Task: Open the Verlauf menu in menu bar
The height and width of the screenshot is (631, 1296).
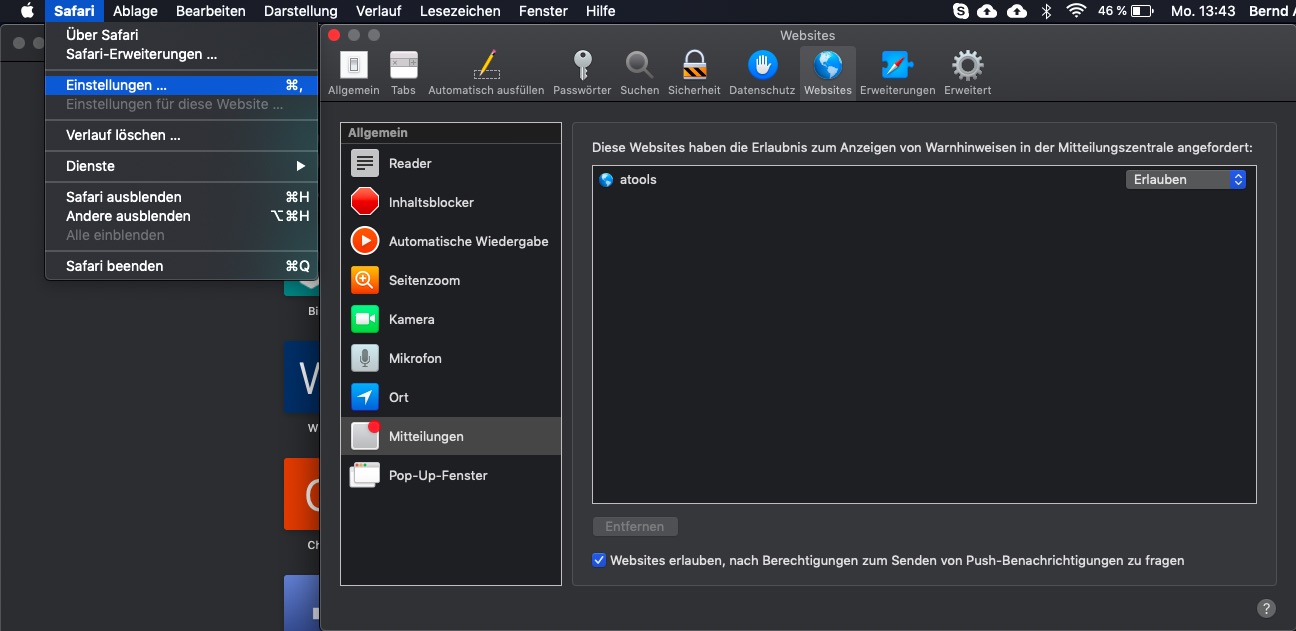Action: [378, 11]
